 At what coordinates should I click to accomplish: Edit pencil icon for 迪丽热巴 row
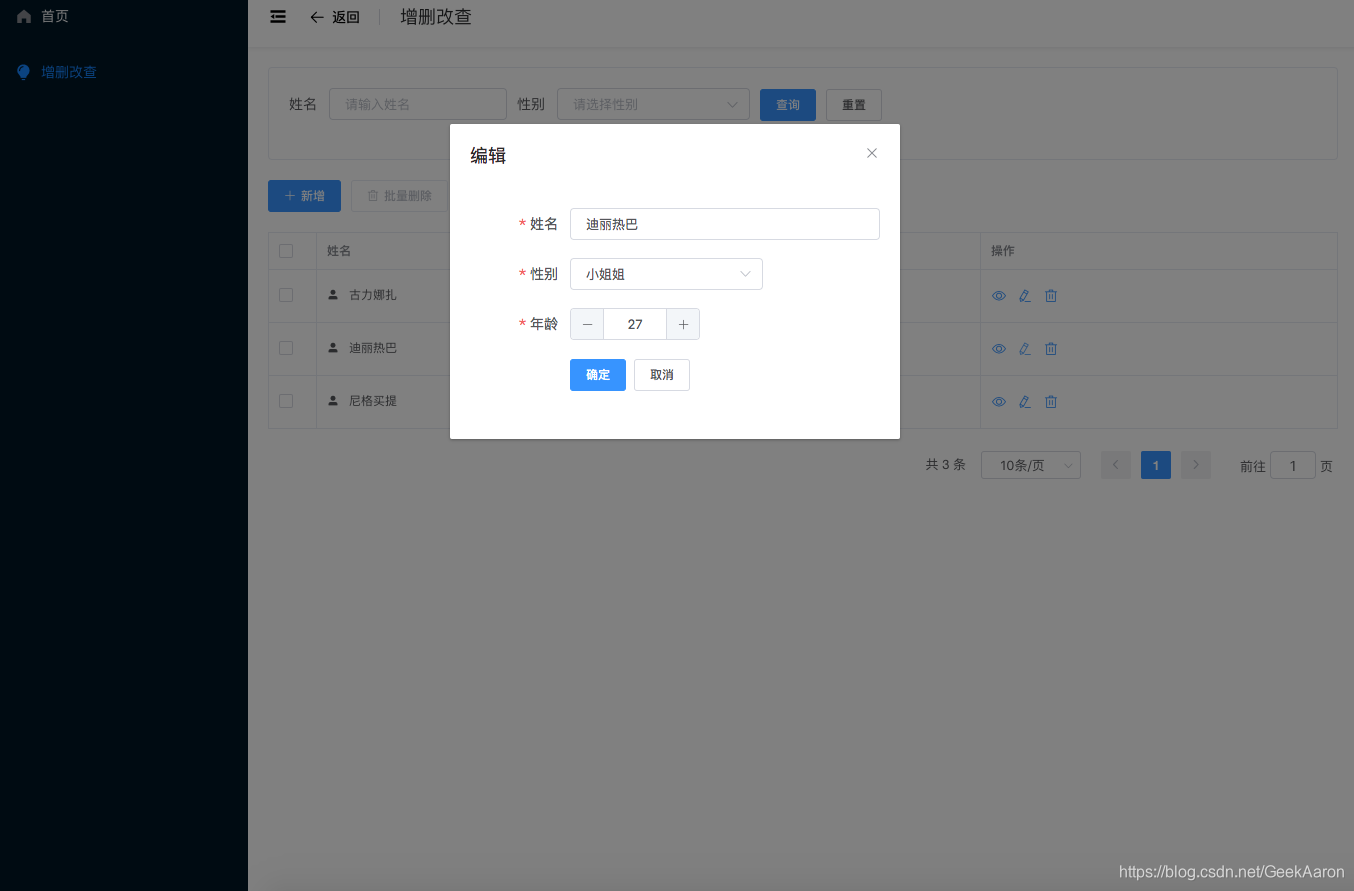(x=1025, y=349)
